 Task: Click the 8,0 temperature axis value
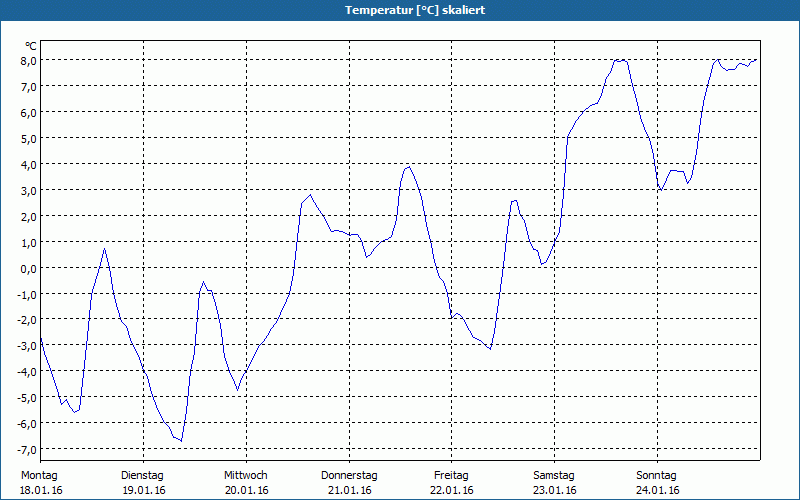click(29, 61)
